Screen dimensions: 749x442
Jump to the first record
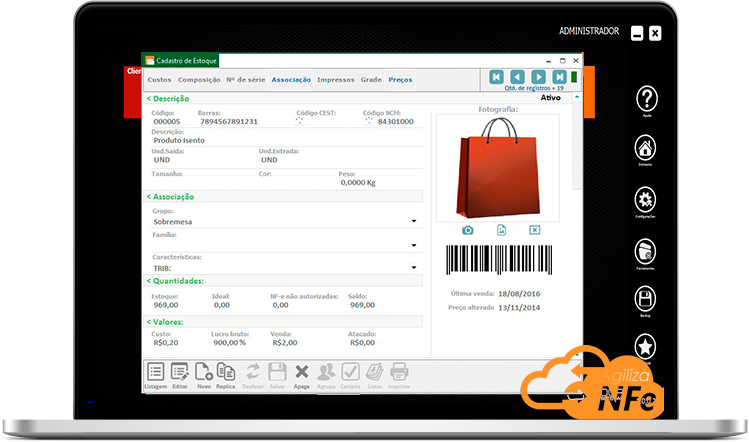(495, 77)
